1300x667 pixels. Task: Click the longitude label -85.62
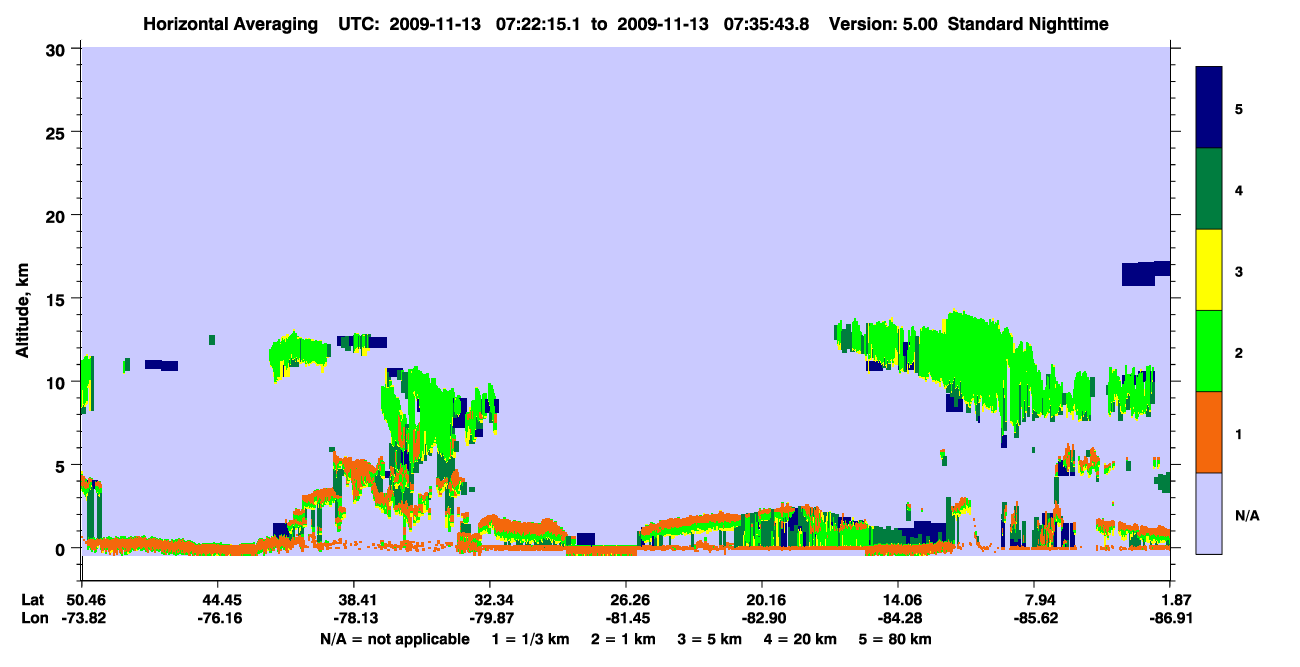[1035, 618]
